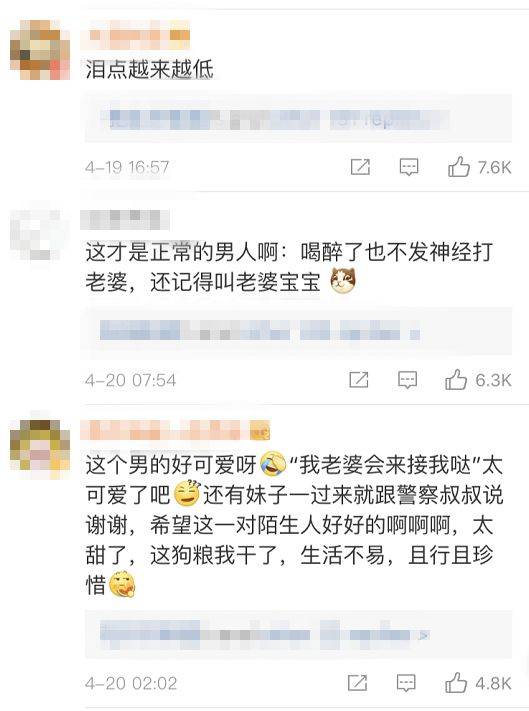This screenshot has height=711, width=529.
Task: Like the comment with 7.6K likes
Action: tap(458, 167)
